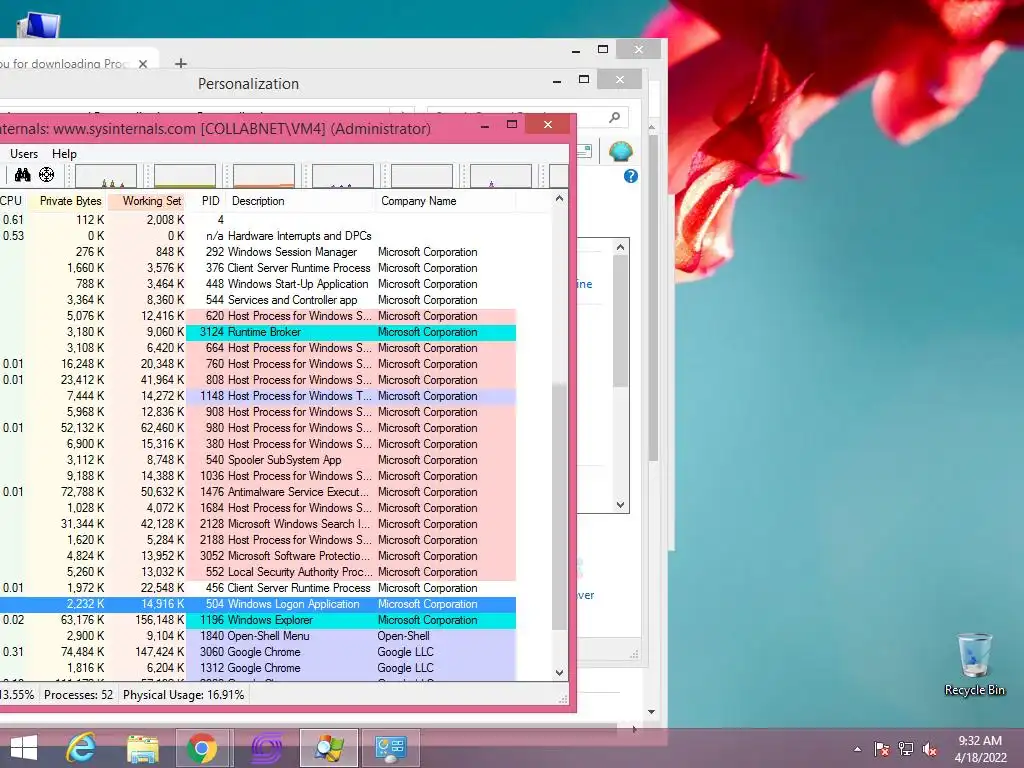Select the Microsoft Windows Search Indexer row
The height and width of the screenshot is (768, 1024).
click(258, 524)
